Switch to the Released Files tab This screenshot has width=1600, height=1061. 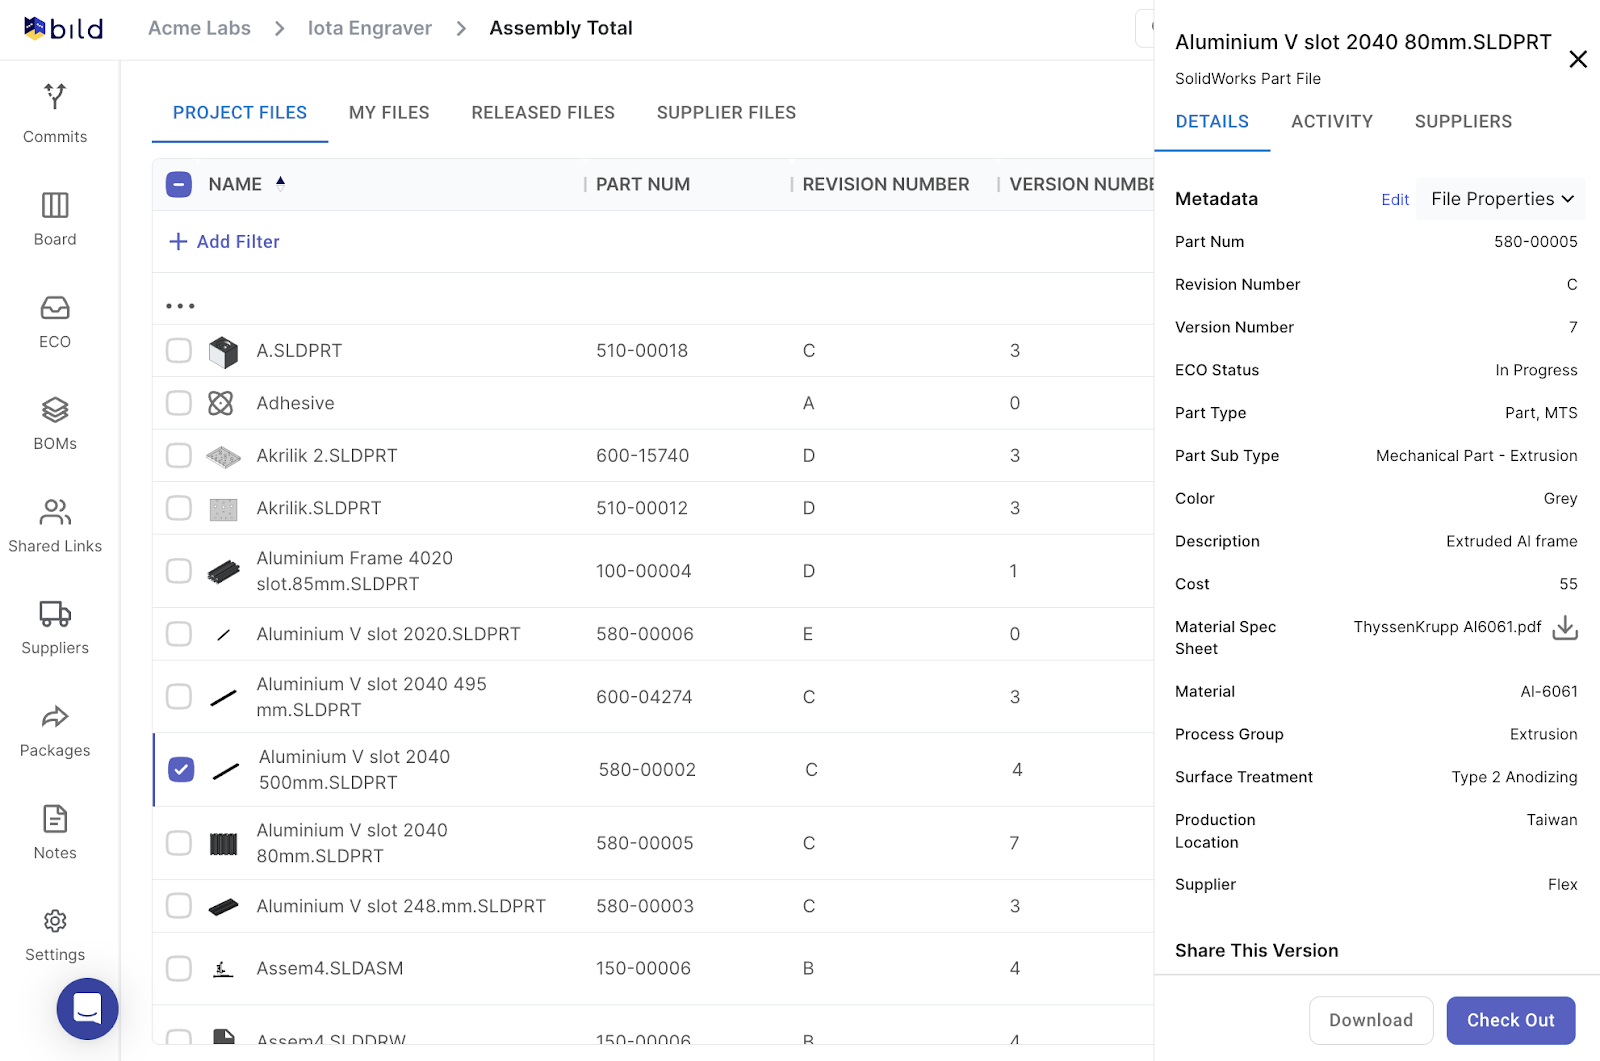point(543,113)
